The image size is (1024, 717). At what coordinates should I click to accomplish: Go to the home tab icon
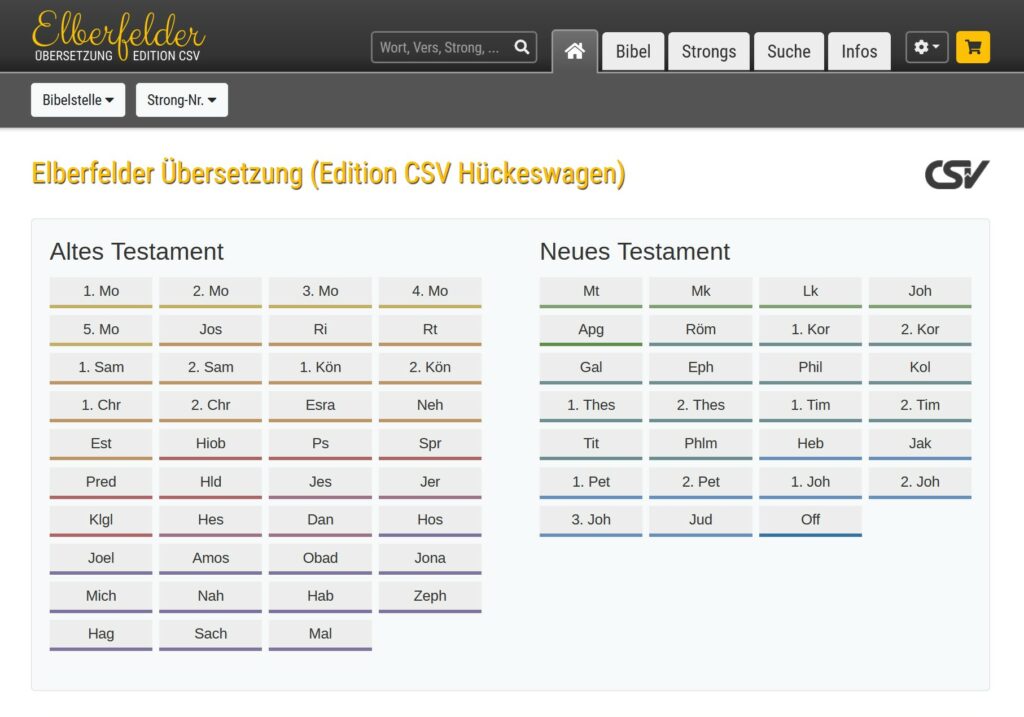coord(575,51)
